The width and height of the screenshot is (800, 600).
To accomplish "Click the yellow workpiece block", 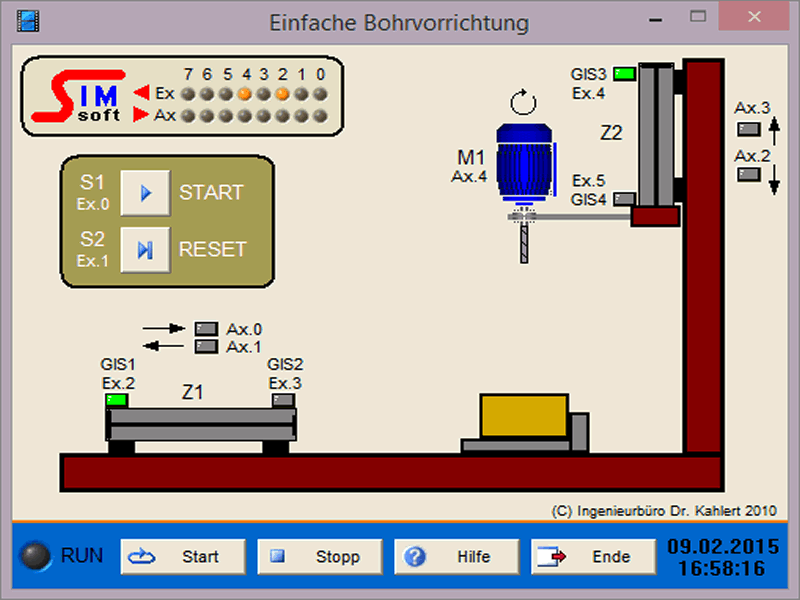I will pyautogui.click(x=524, y=415).
